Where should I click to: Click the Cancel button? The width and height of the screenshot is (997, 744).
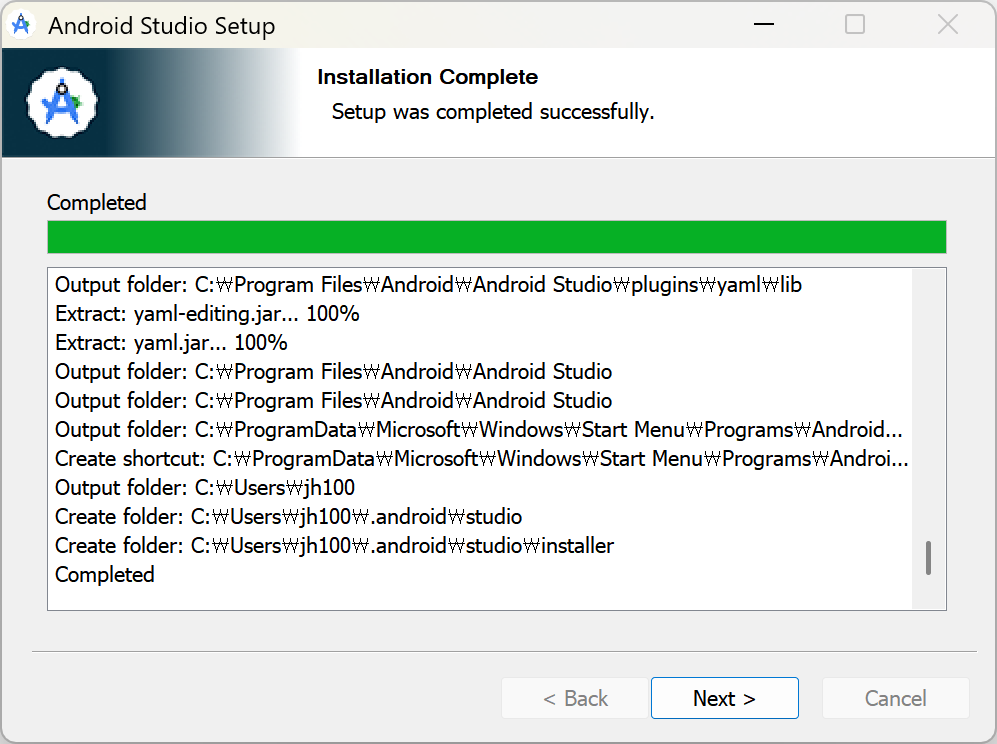tap(895, 698)
